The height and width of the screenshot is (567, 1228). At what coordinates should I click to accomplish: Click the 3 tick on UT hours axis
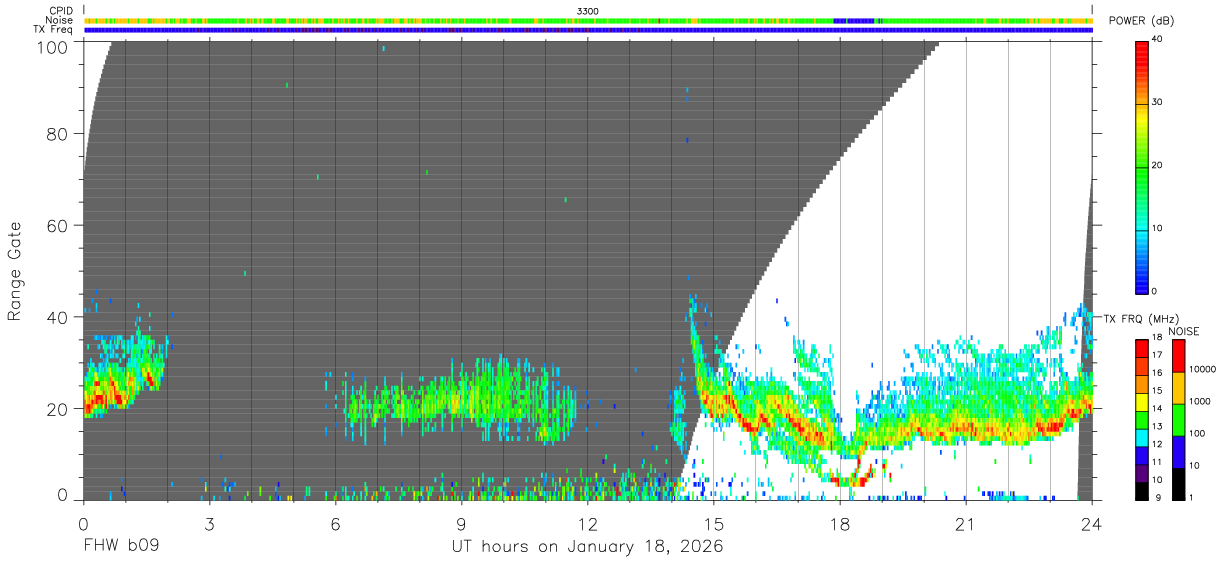point(209,524)
